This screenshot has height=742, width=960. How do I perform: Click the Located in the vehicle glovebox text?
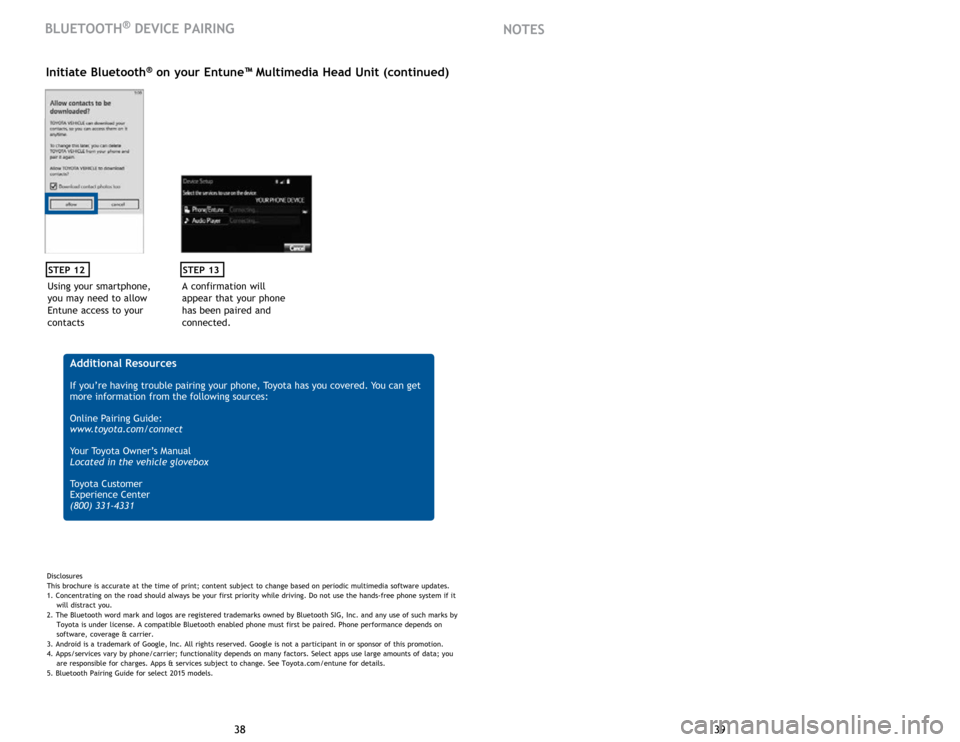[x=139, y=462]
